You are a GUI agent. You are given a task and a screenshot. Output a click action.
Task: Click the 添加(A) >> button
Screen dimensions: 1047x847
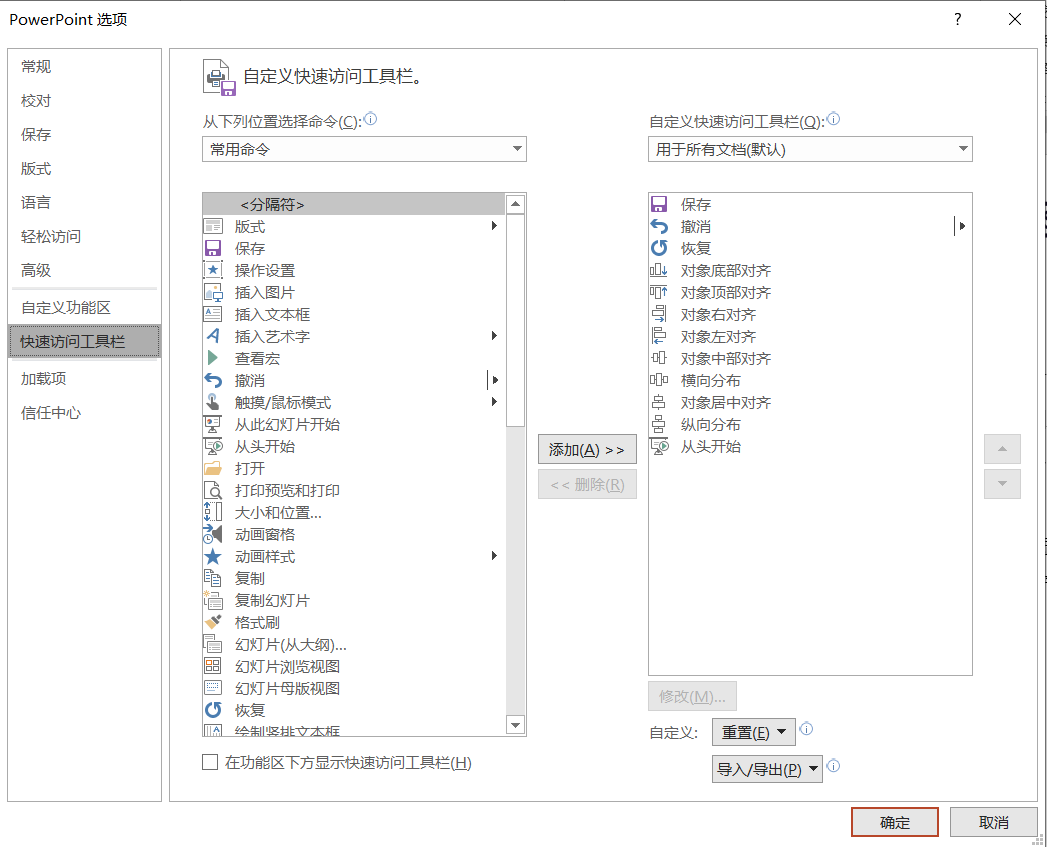tap(588, 450)
